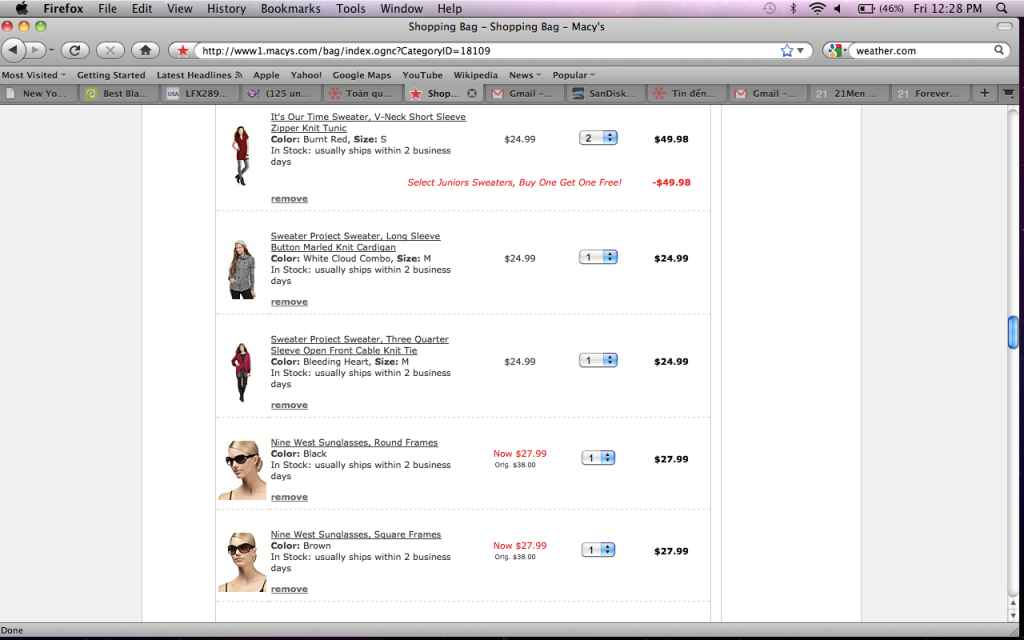1024x640 pixels.
Task: Click the Round Frames sunglasses product thumbnail
Action: tap(242, 468)
